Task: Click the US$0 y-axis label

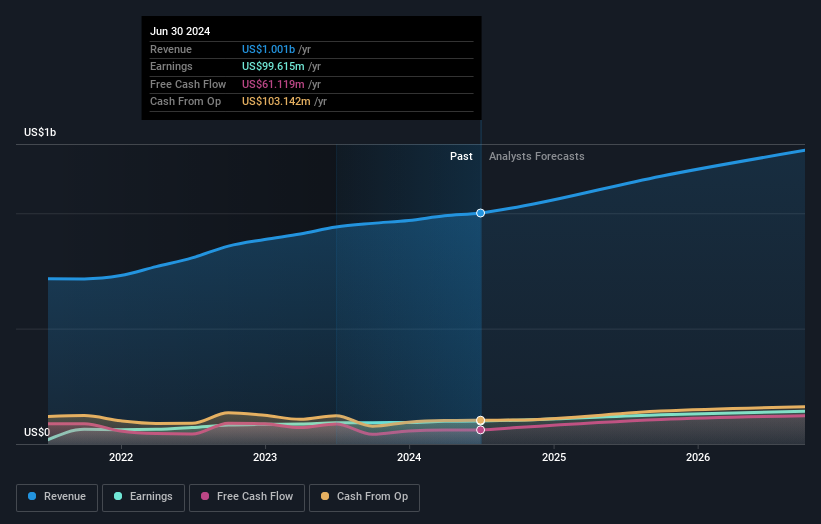Action: [37, 432]
